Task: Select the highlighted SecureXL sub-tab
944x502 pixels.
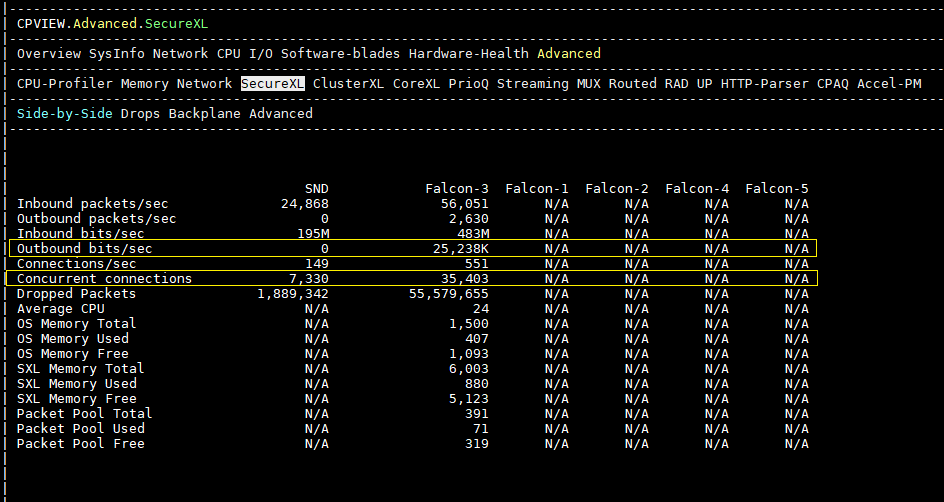Action: tap(273, 84)
